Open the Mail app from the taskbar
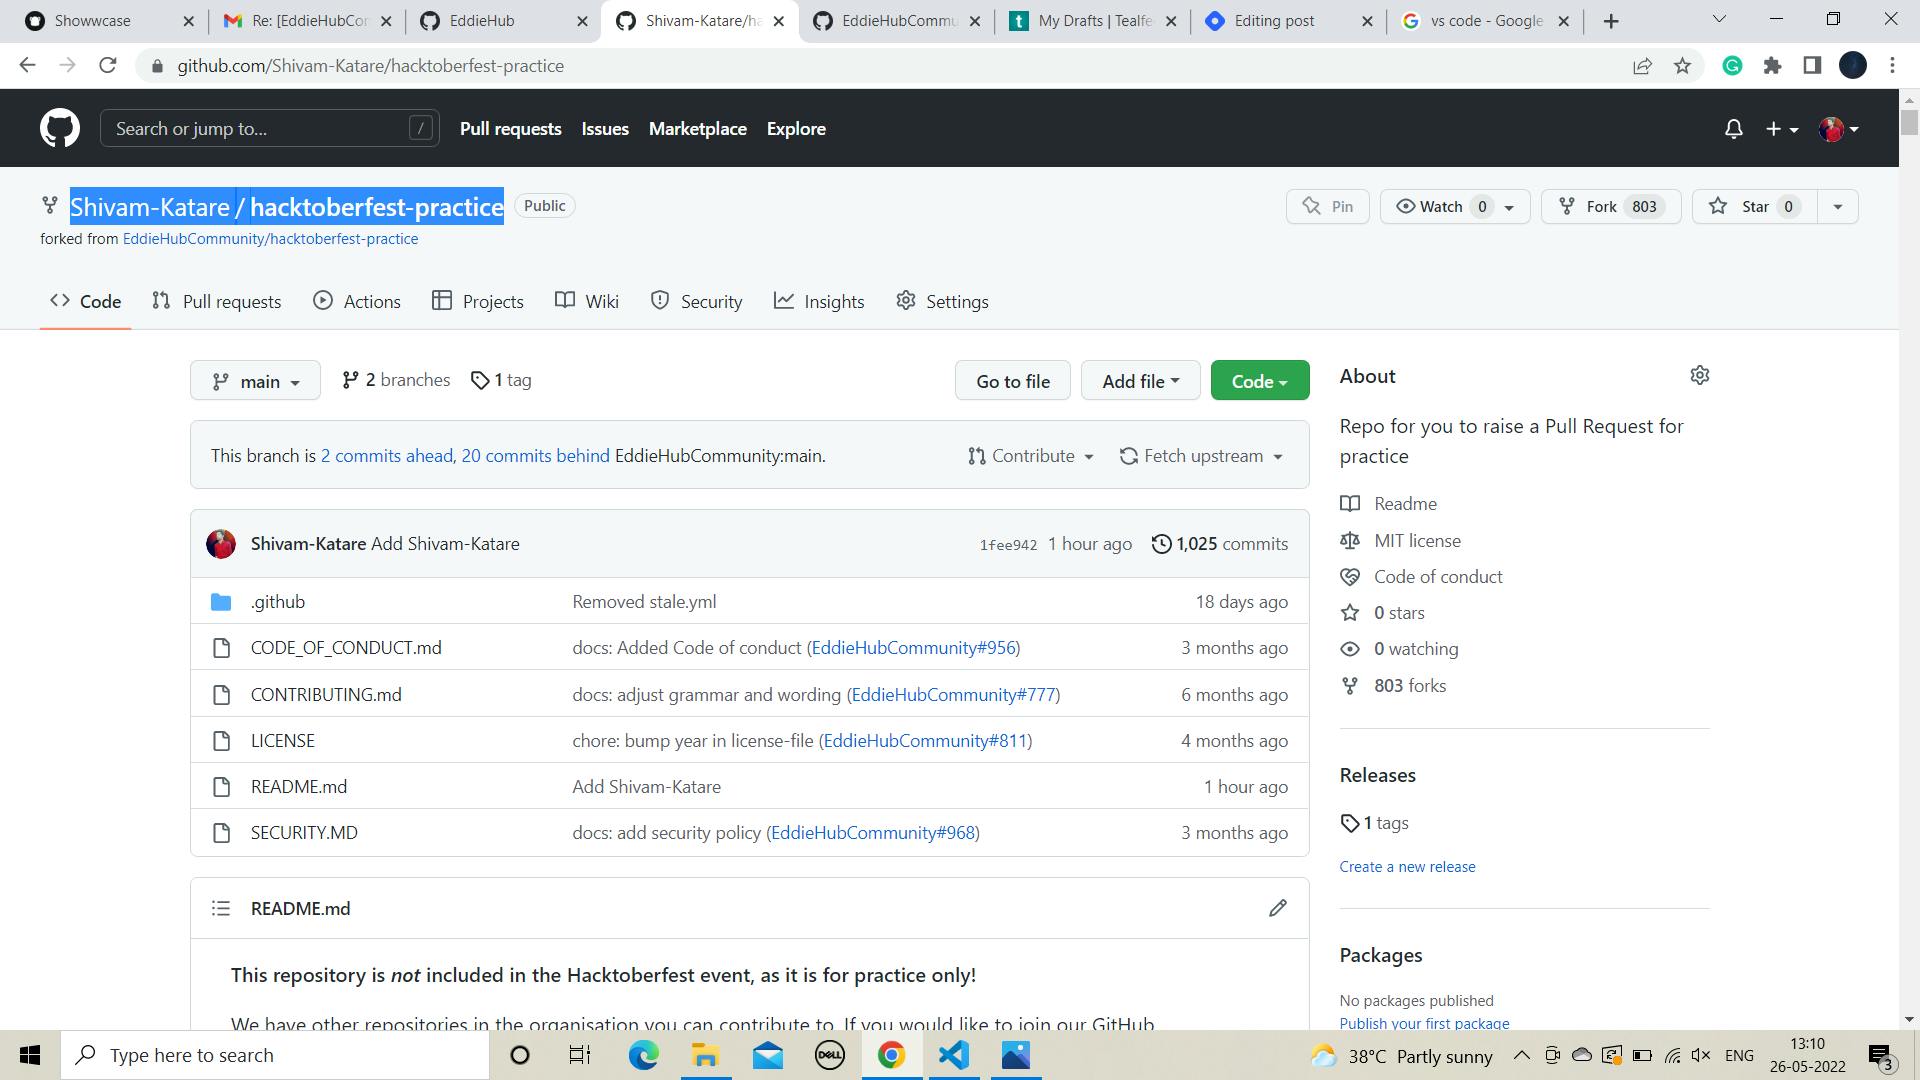The height and width of the screenshot is (1080, 1920). (x=767, y=1055)
